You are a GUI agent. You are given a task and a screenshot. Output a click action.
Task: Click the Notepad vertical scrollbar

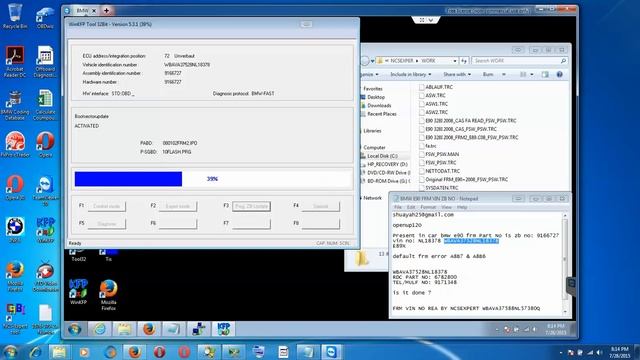click(x=565, y=263)
